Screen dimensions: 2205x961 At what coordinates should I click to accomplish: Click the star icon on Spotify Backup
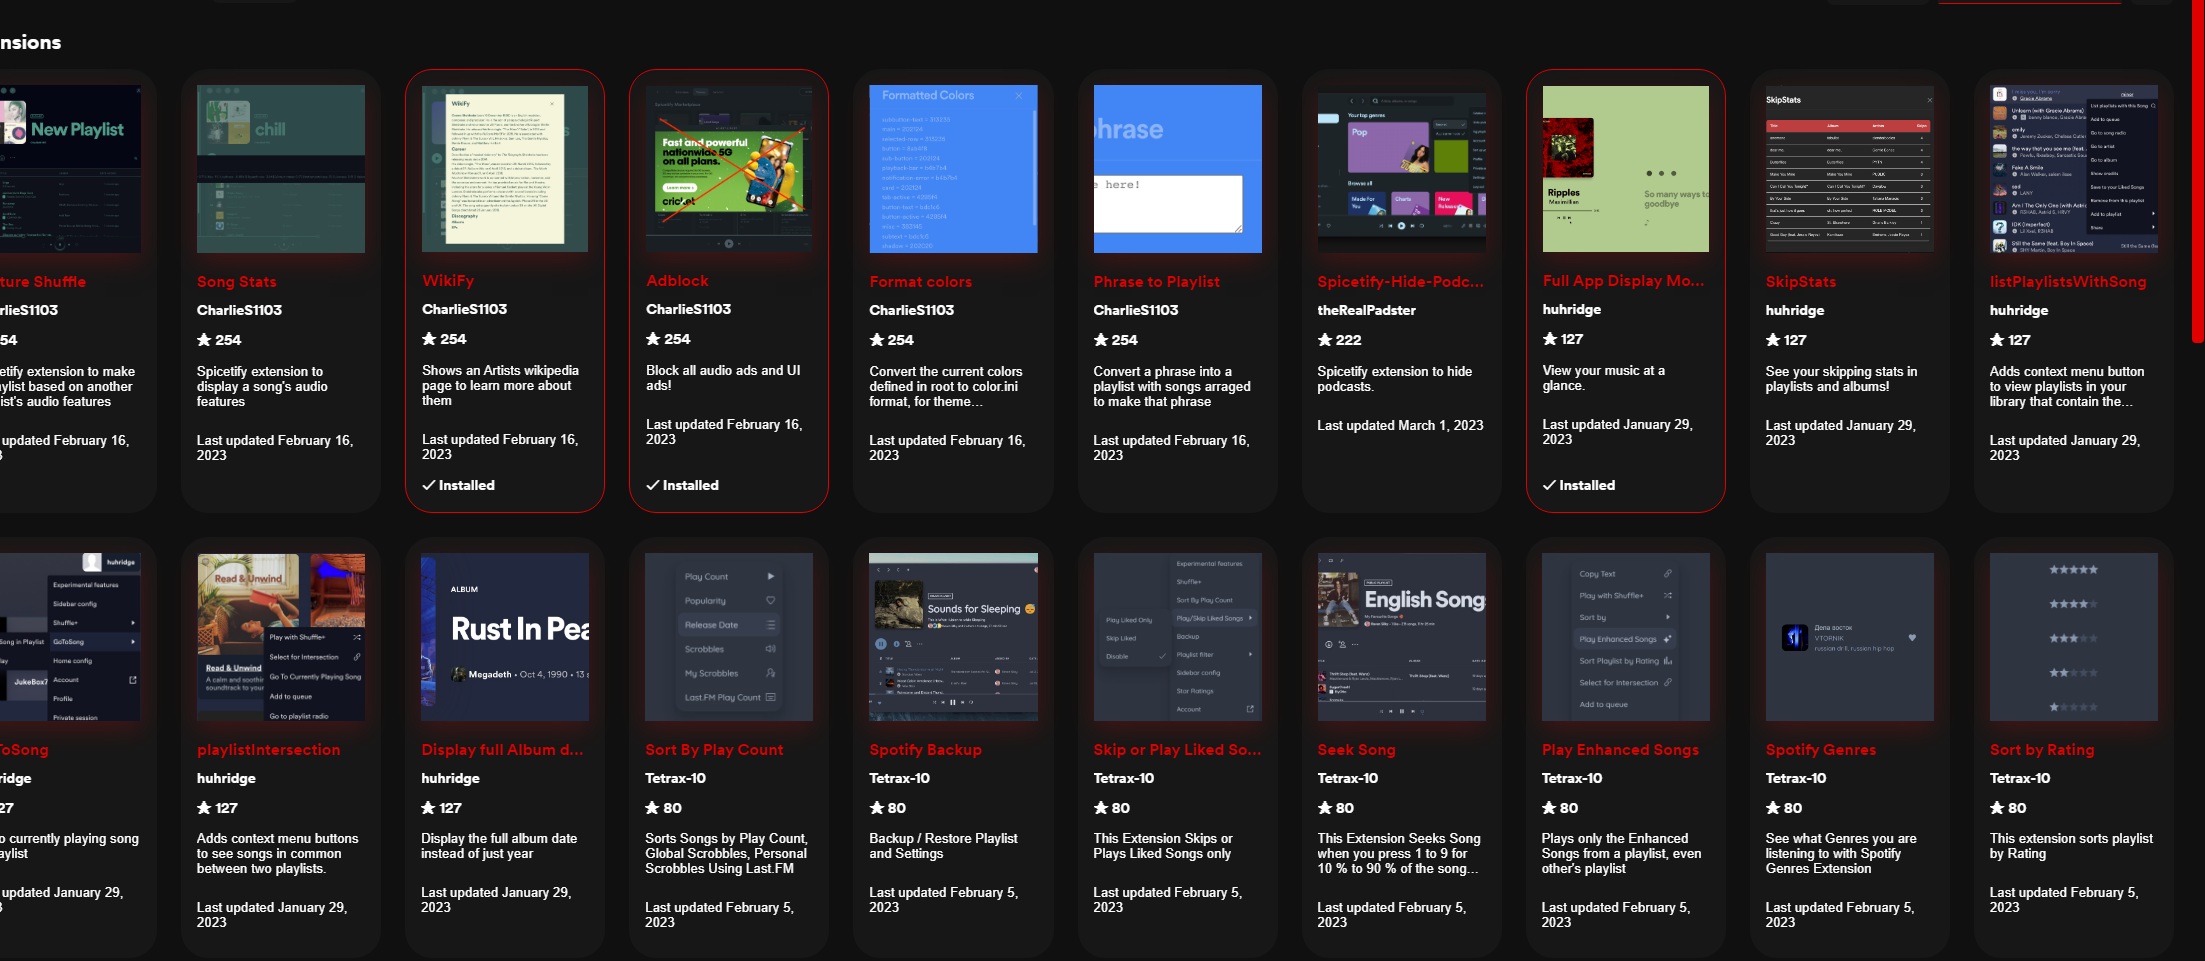(877, 808)
